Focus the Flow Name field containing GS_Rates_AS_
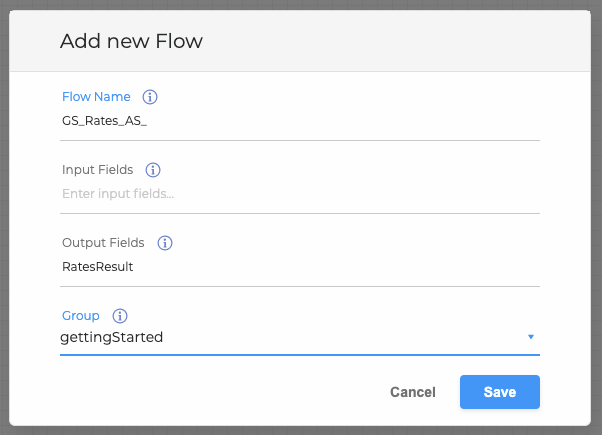This screenshot has height=435, width=602. (x=300, y=121)
